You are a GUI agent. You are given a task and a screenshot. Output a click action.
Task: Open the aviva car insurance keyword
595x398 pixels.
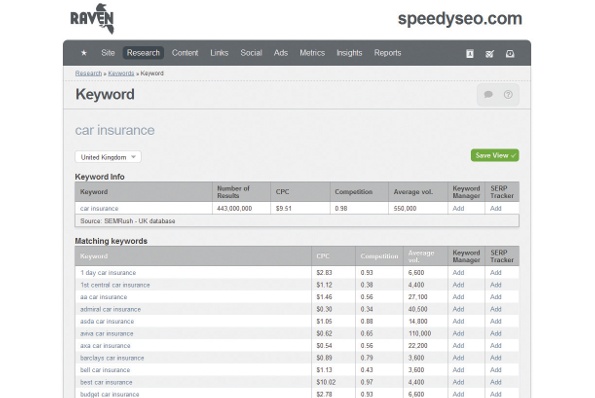pyautogui.click(x=107, y=334)
